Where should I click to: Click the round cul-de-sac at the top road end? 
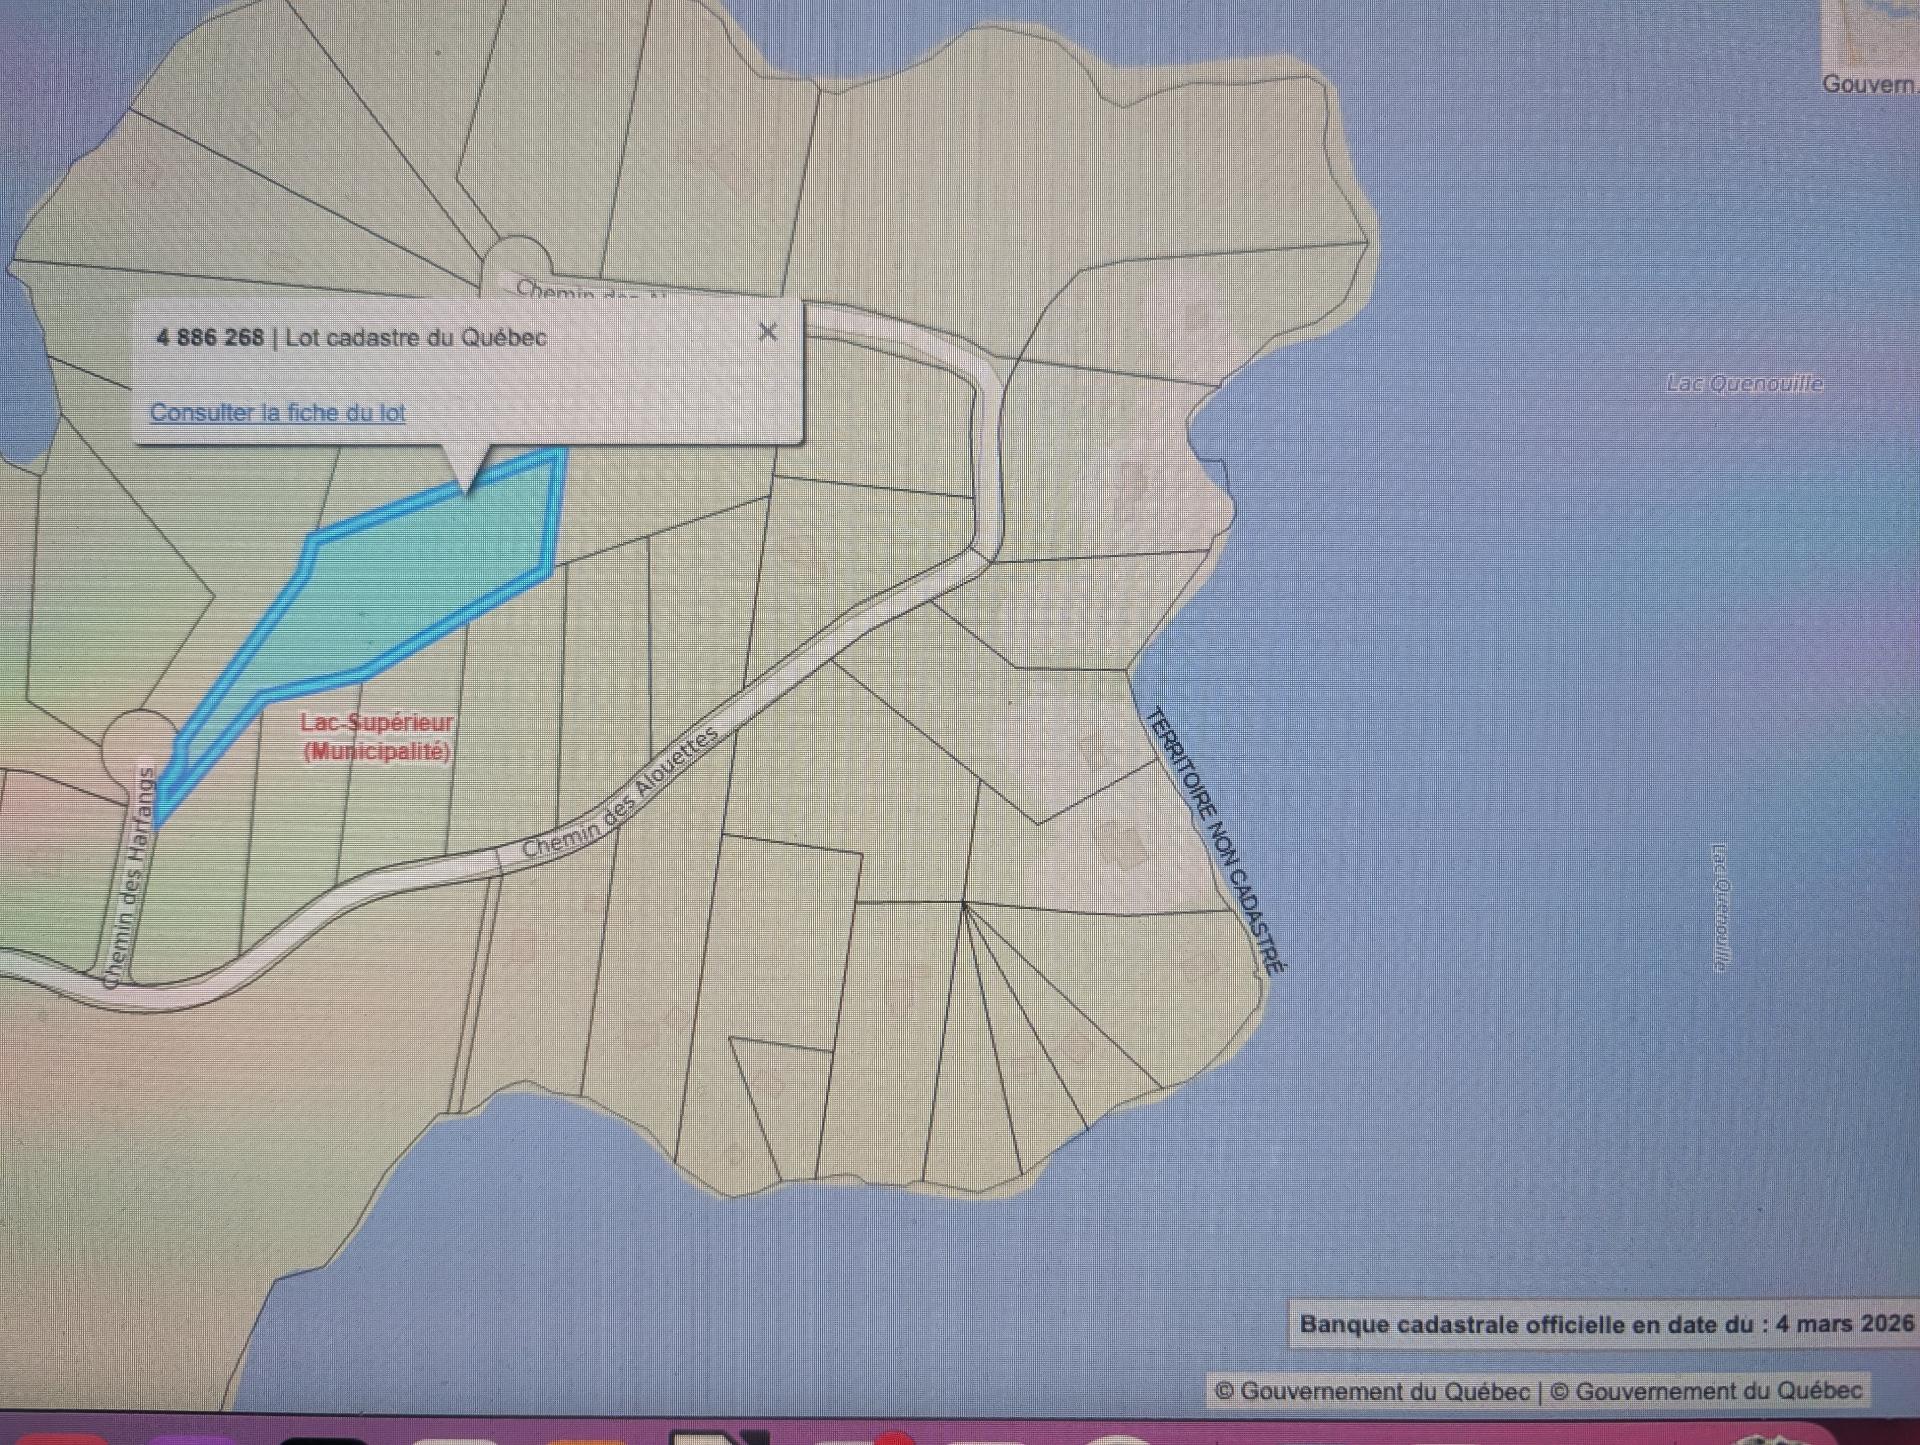tap(516, 260)
